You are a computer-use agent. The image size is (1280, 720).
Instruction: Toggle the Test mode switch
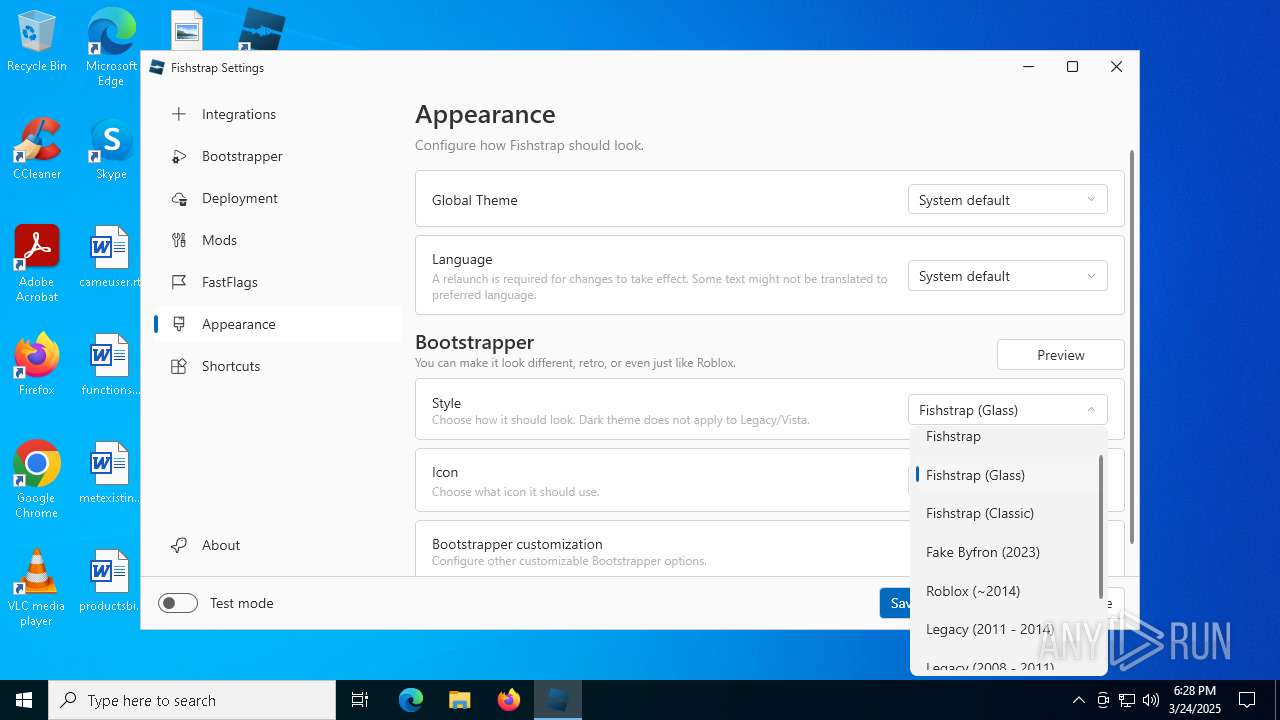click(x=178, y=603)
